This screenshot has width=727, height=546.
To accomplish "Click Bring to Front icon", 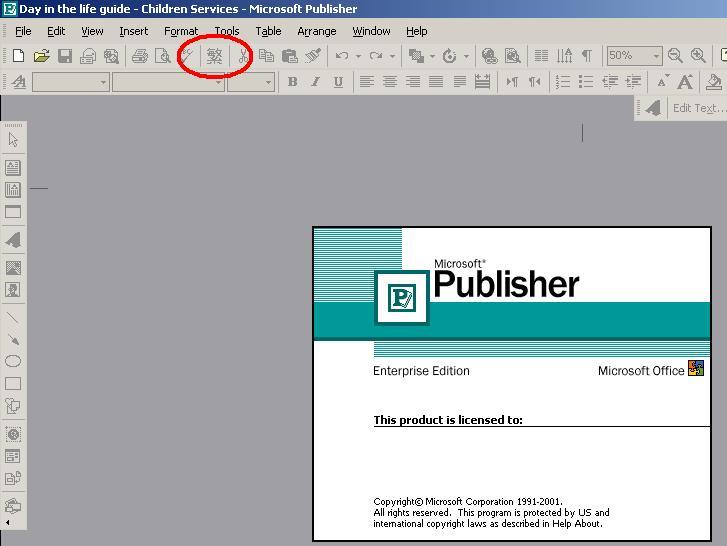I will click(x=416, y=56).
